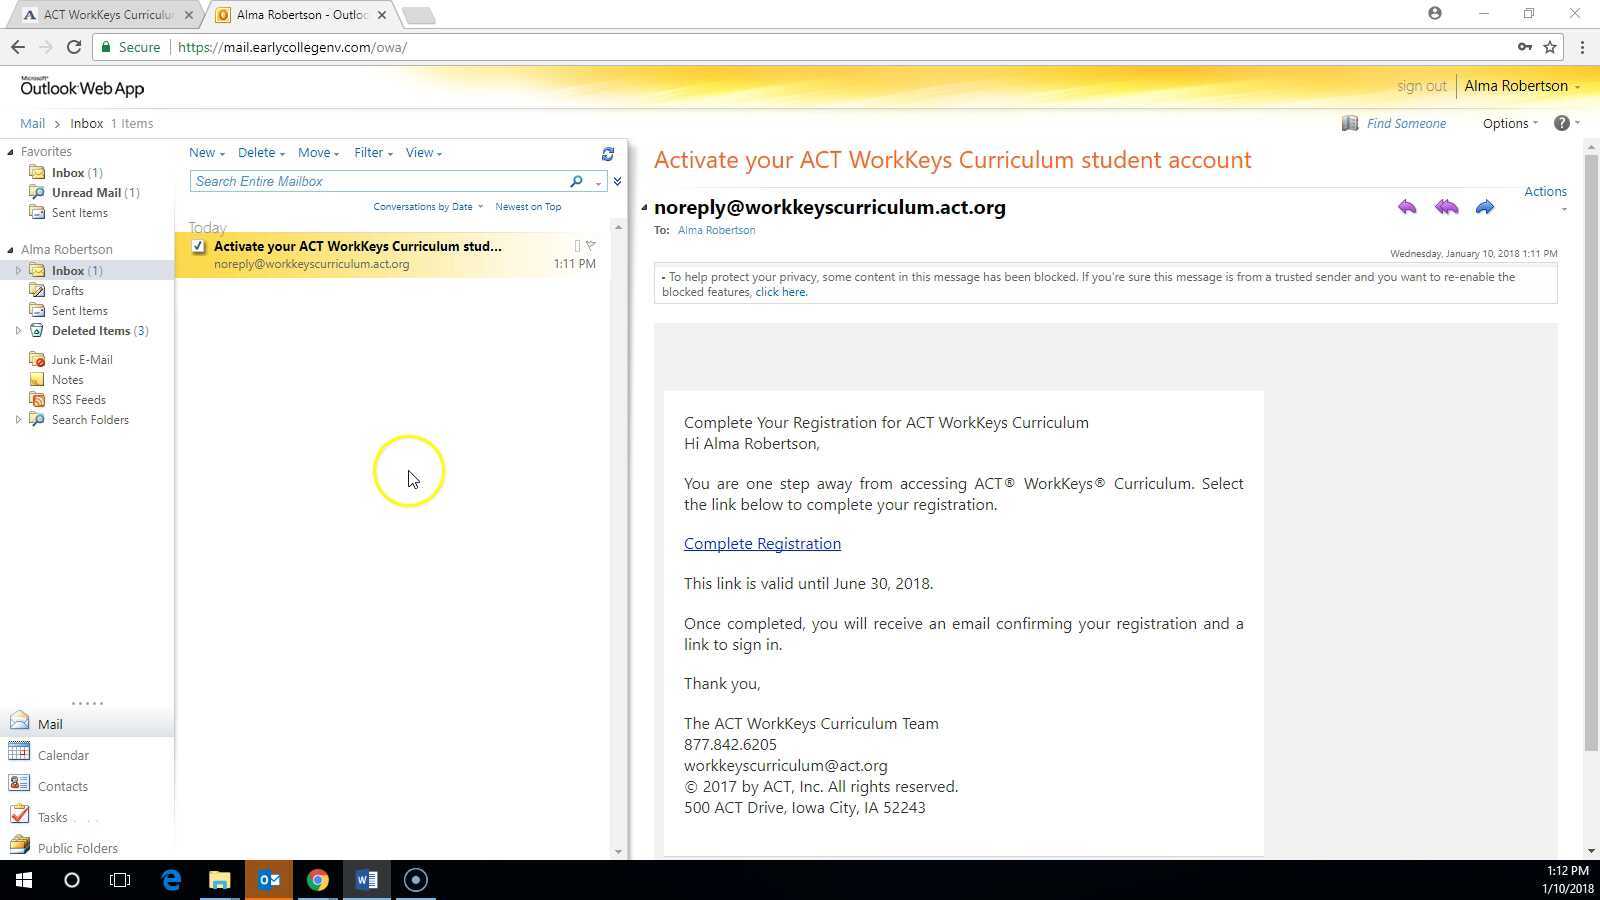Image resolution: width=1600 pixels, height=900 pixels.
Task: Click the Forward arrow icon
Action: [x=1485, y=207]
